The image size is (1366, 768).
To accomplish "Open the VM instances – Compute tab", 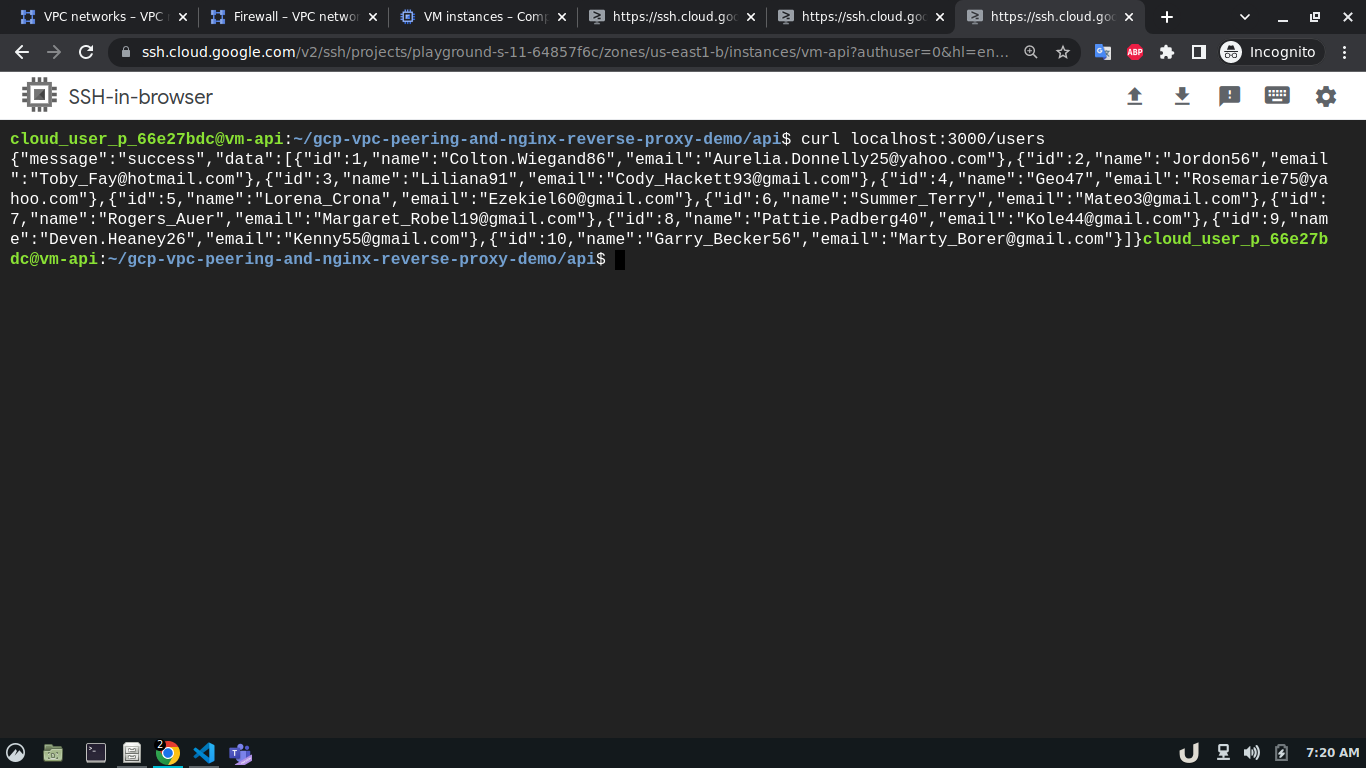I will coord(473,17).
